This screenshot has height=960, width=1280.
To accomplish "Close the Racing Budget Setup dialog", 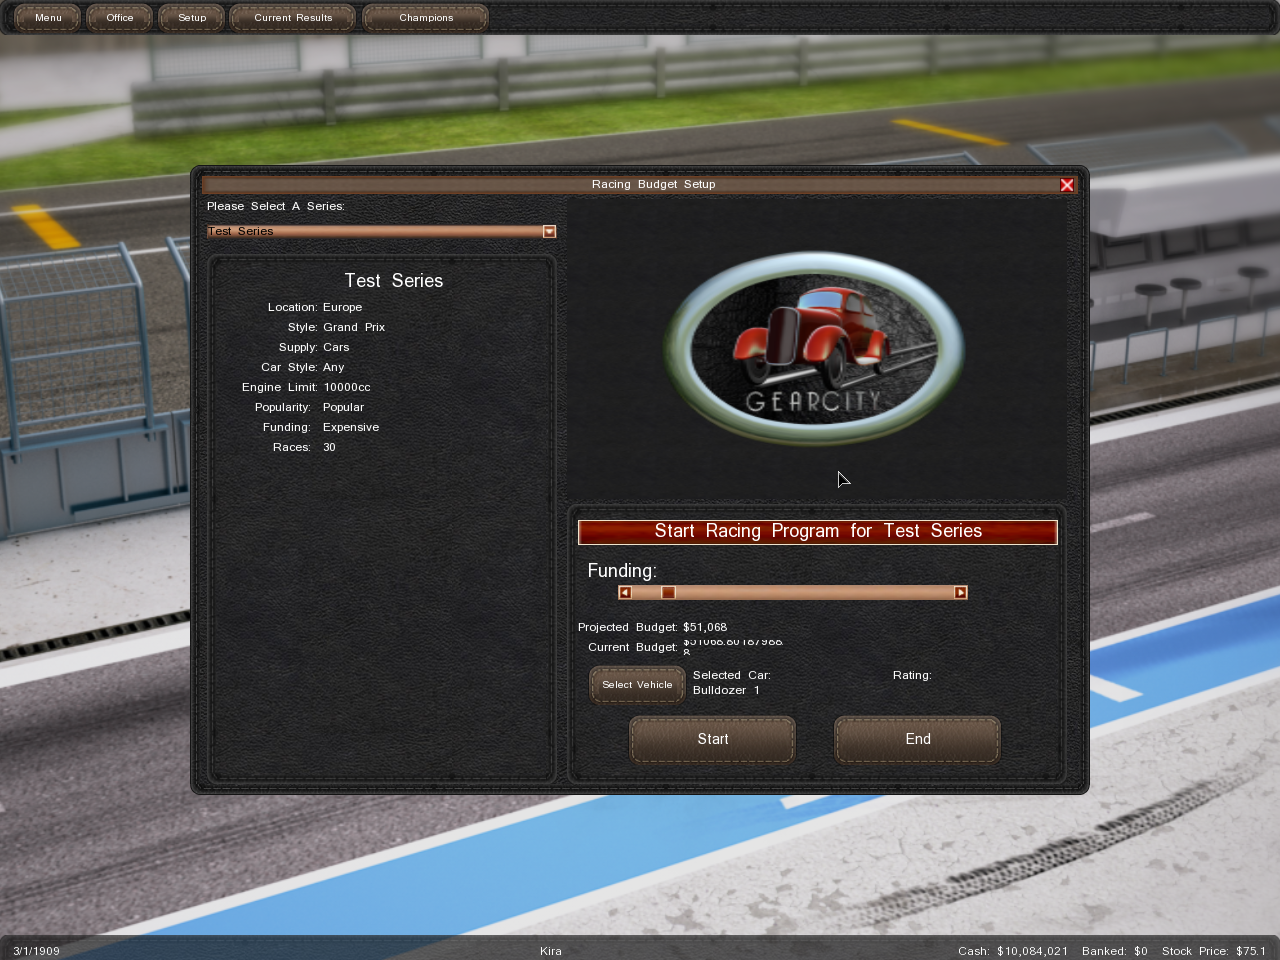I will coord(1067,185).
